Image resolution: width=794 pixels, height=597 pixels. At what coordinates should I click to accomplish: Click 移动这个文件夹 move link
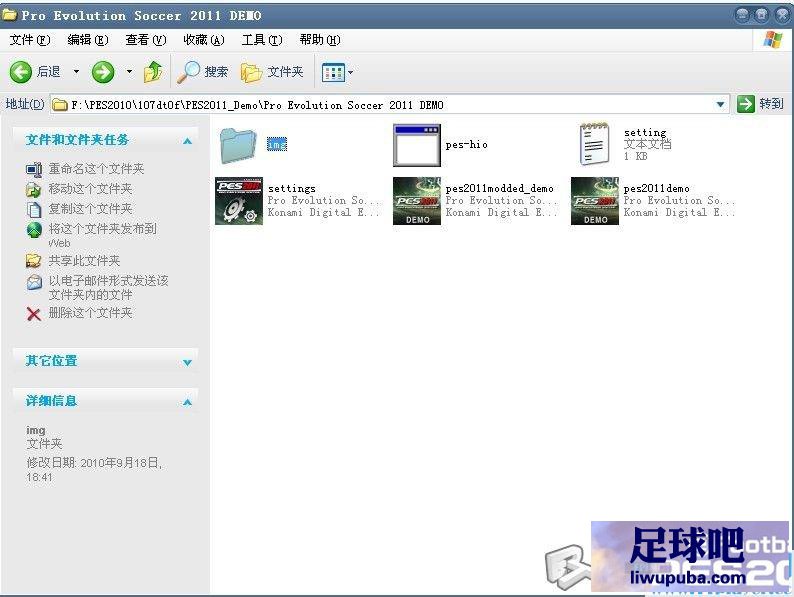tap(90, 189)
